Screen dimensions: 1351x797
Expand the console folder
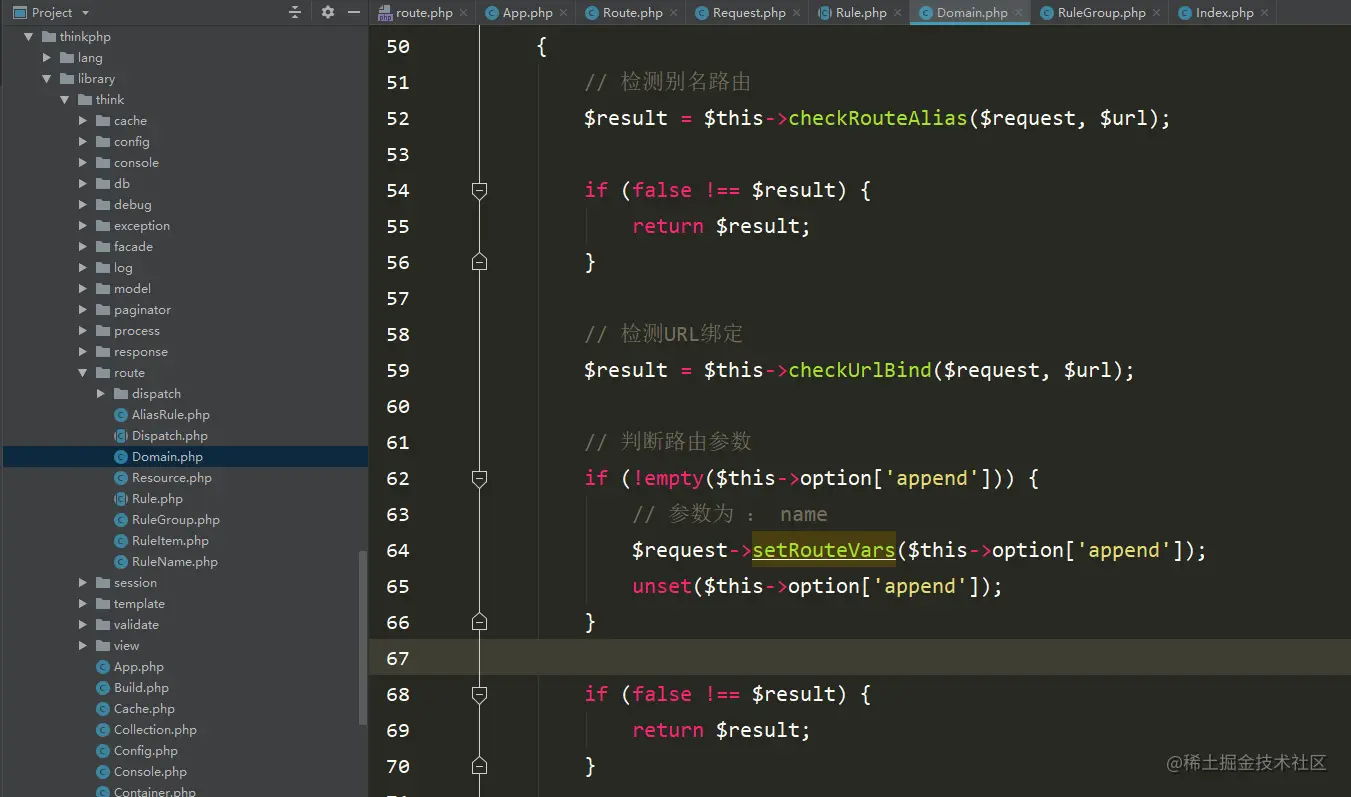[83, 163]
